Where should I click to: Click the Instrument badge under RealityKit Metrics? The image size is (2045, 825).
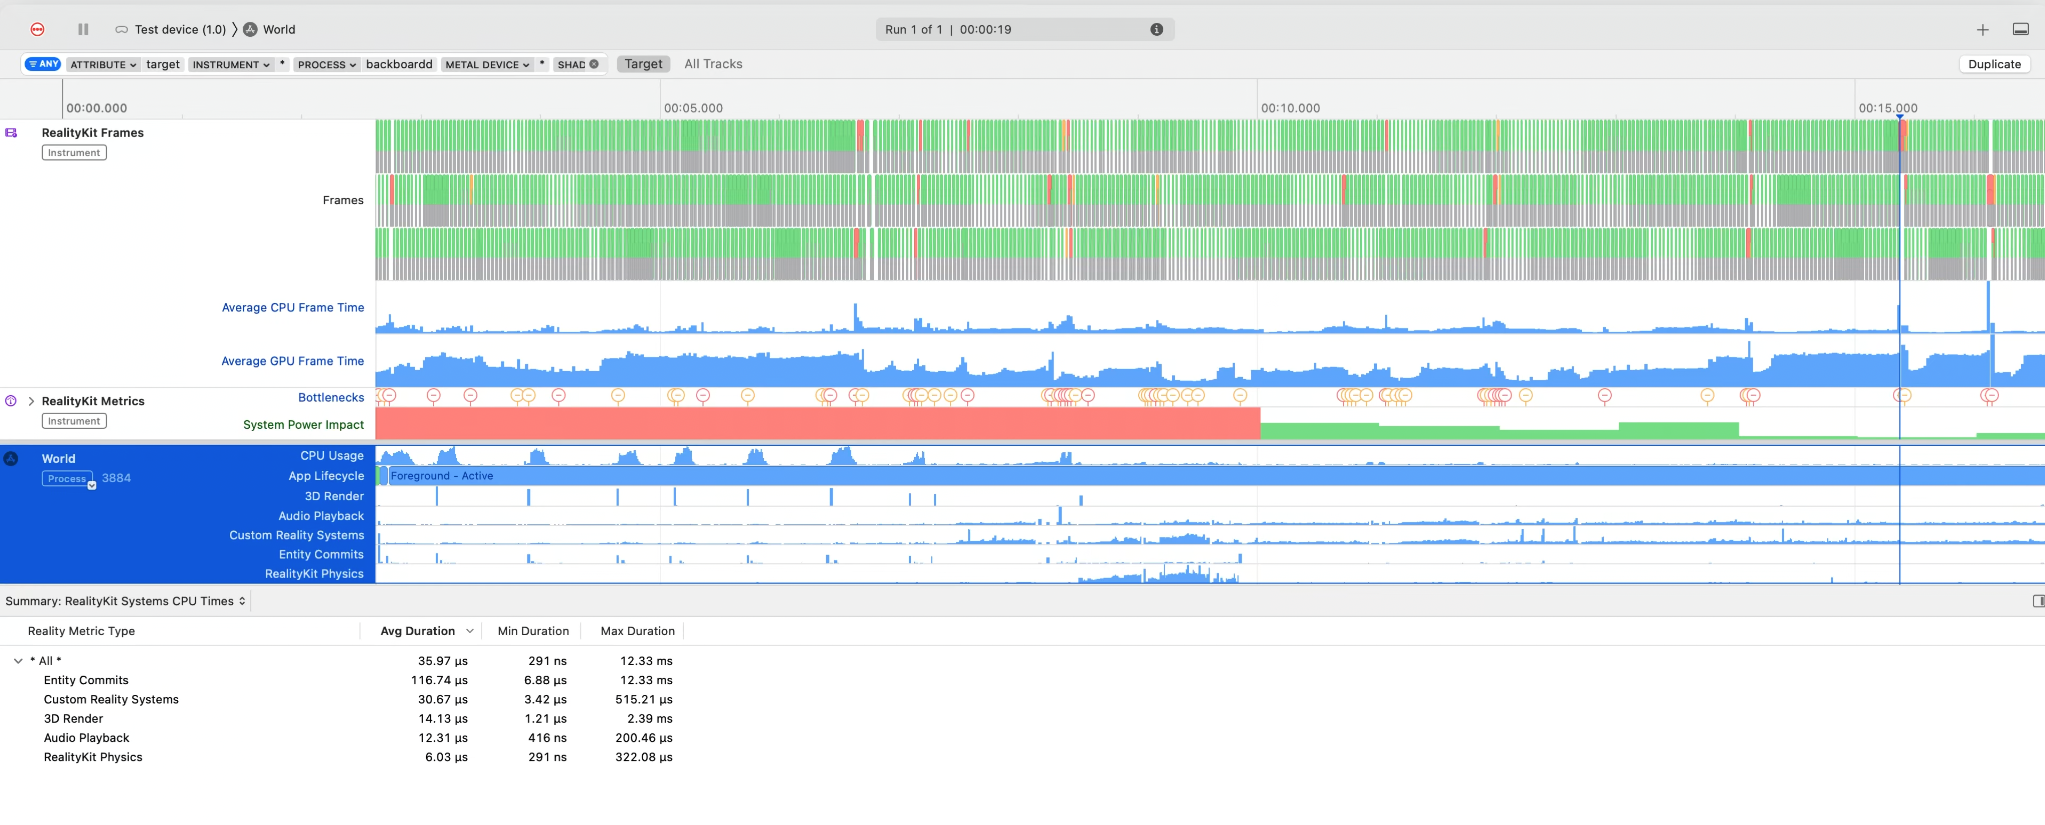(74, 421)
